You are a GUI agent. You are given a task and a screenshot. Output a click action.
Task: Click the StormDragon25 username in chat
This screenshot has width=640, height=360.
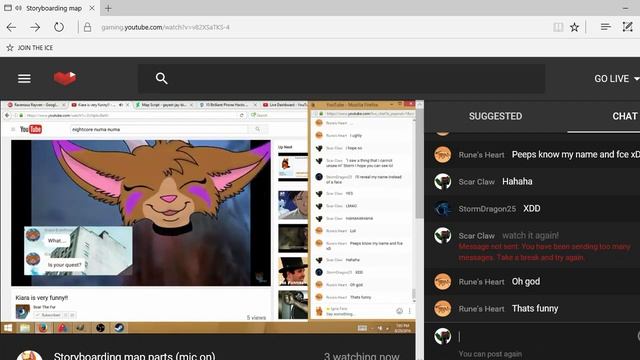coord(487,209)
